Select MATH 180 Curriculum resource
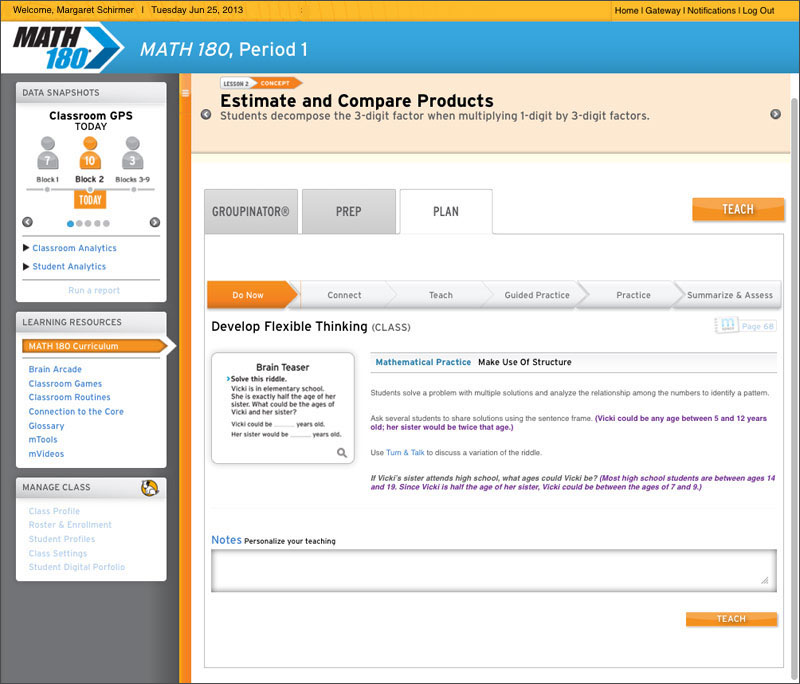The height and width of the screenshot is (684, 800). click(x=95, y=346)
